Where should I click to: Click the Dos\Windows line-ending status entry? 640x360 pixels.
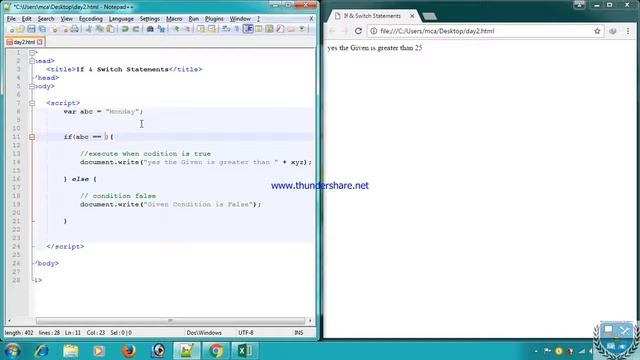click(204, 333)
